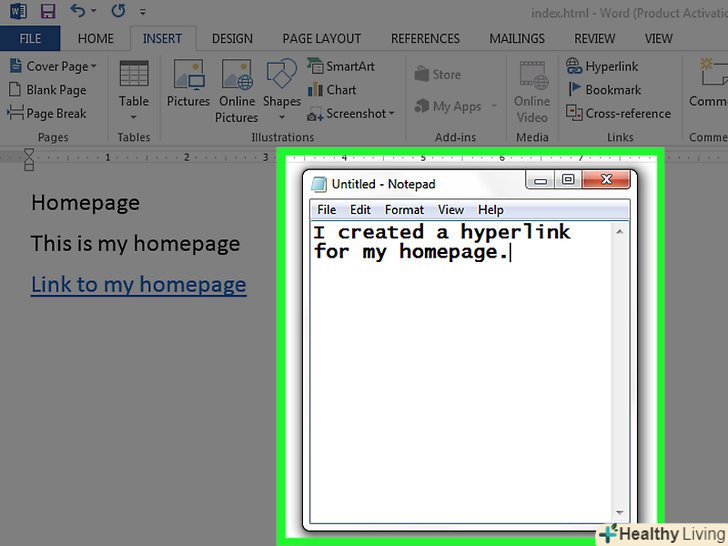Repeat the last action
This screenshot has width=728, height=546.
118,10
